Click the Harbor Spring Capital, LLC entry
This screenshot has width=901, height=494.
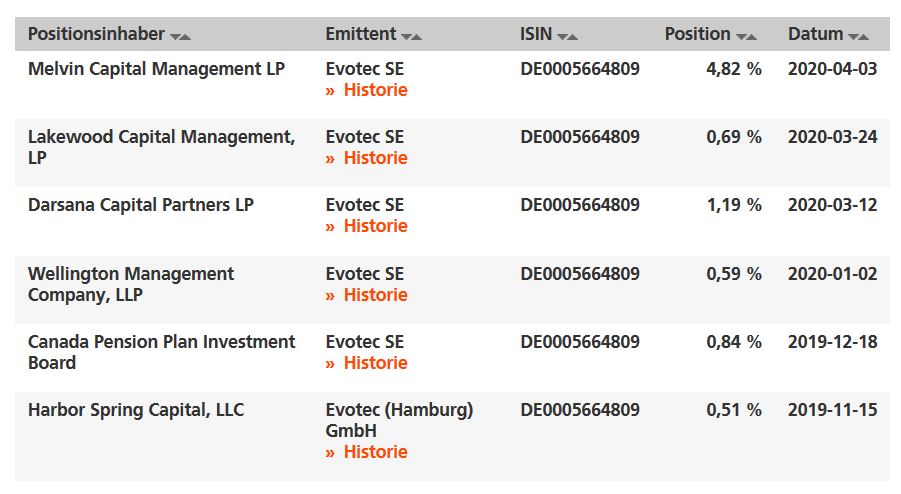[136, 410]
